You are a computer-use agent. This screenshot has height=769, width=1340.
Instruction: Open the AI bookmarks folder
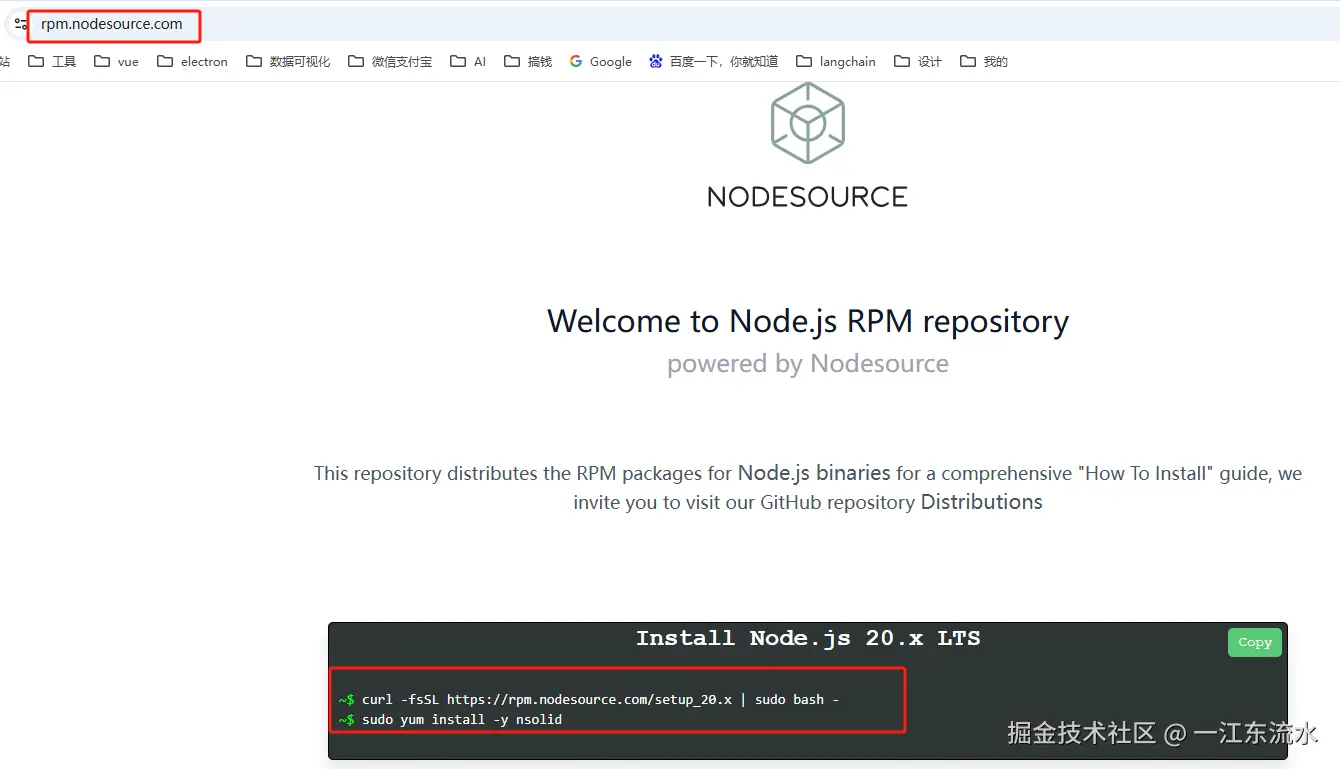[468, 61]
